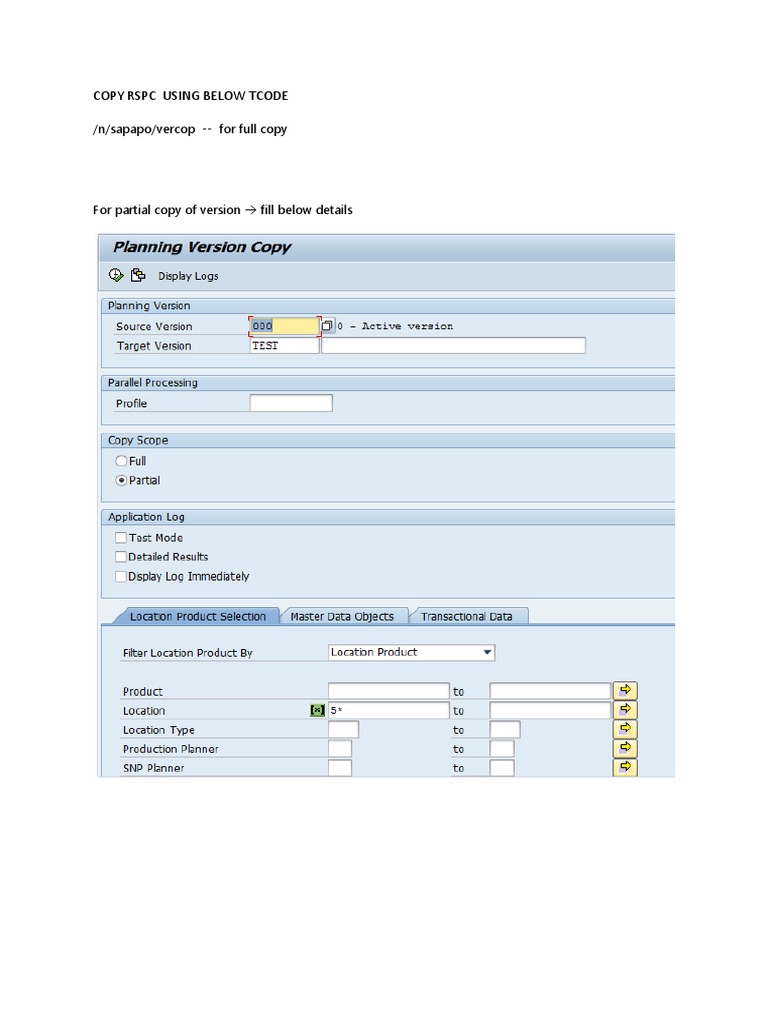Screen dimensions: 768x1024
Task: Click the '/n/sapapo/vercop' transaction text
Action: click(144, 129)
